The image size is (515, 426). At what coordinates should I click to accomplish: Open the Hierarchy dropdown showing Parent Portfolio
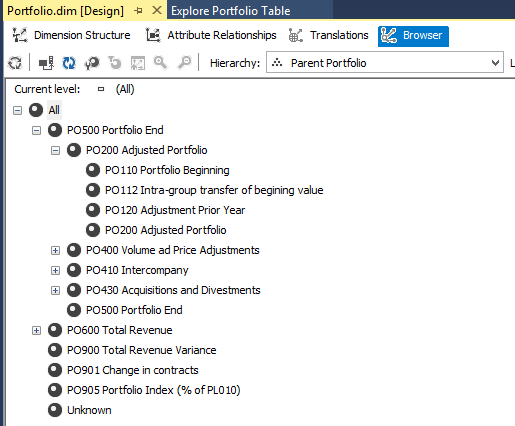click(x=385, y=62)
